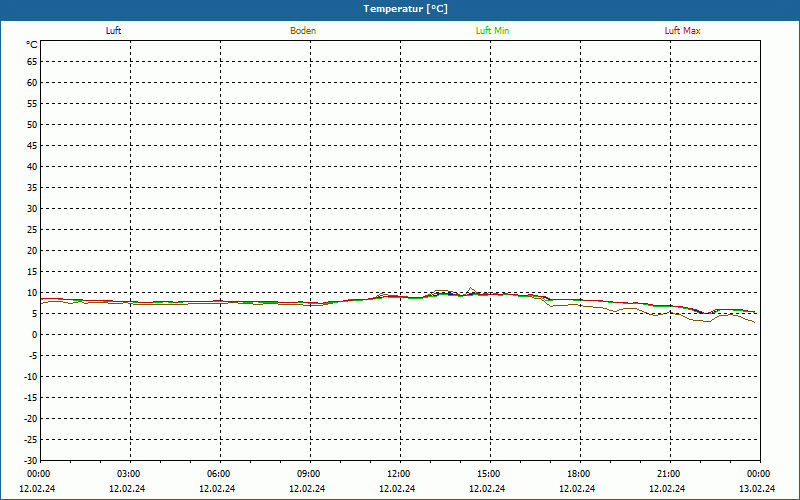The height and width of the screenshot is (500, 800).
Task: Click the green Luft Min legend label
Action: [492, 31]
